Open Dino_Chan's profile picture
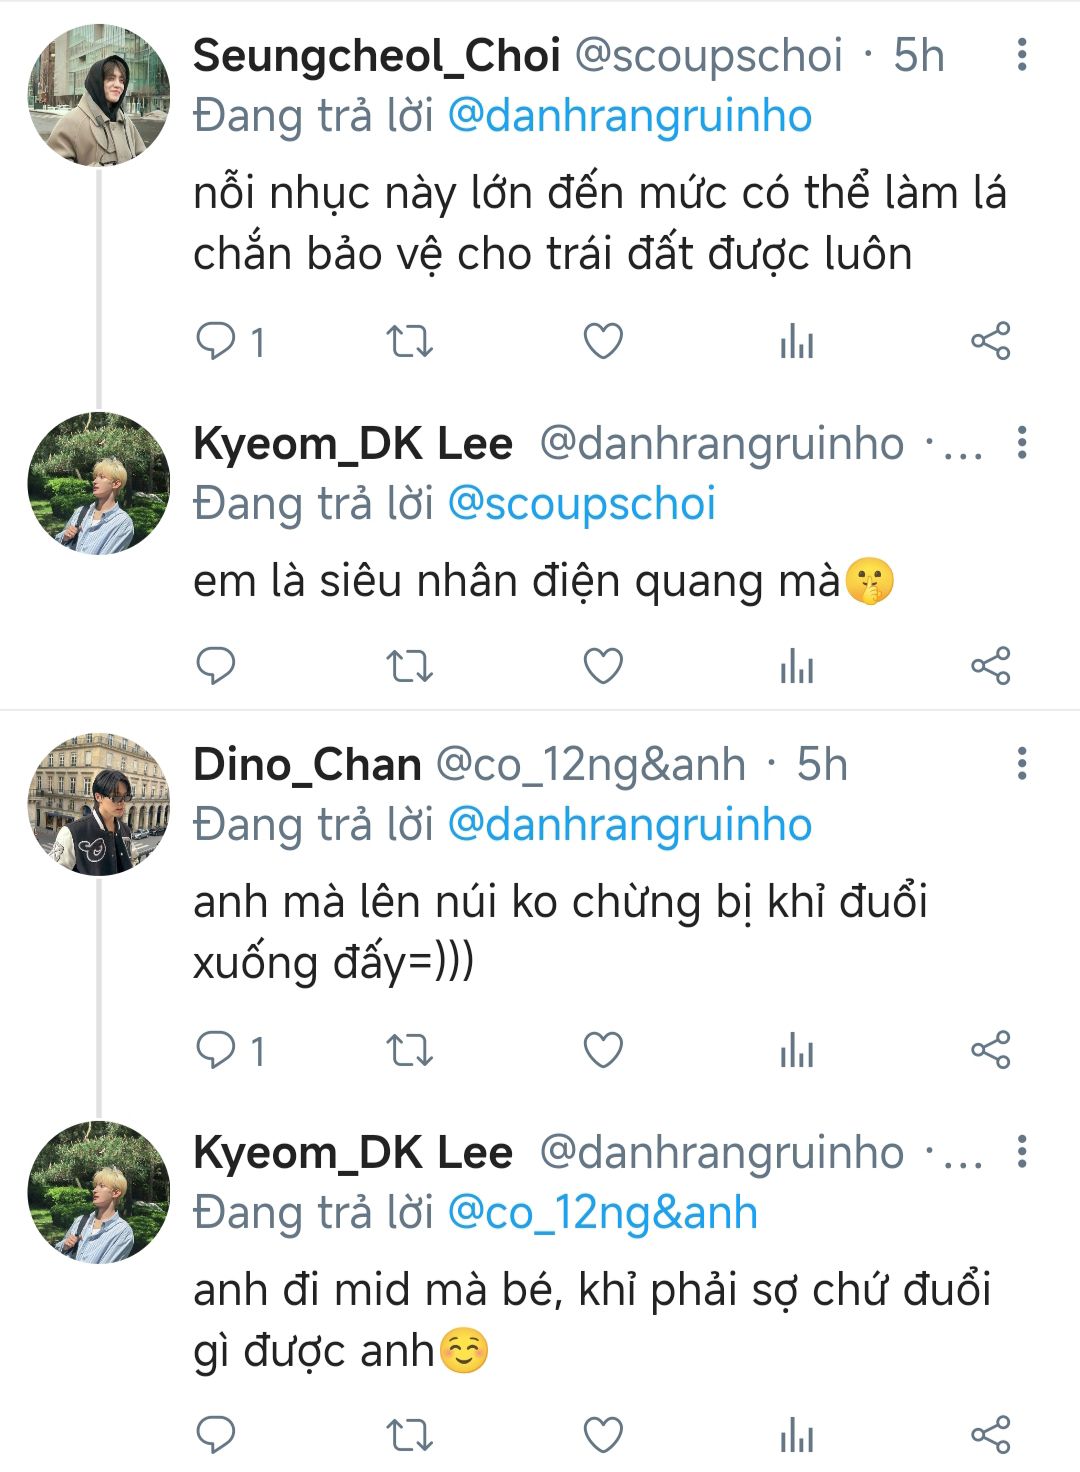The height and width of the screenshot is (1472, 1080). (x=98, y=805)
